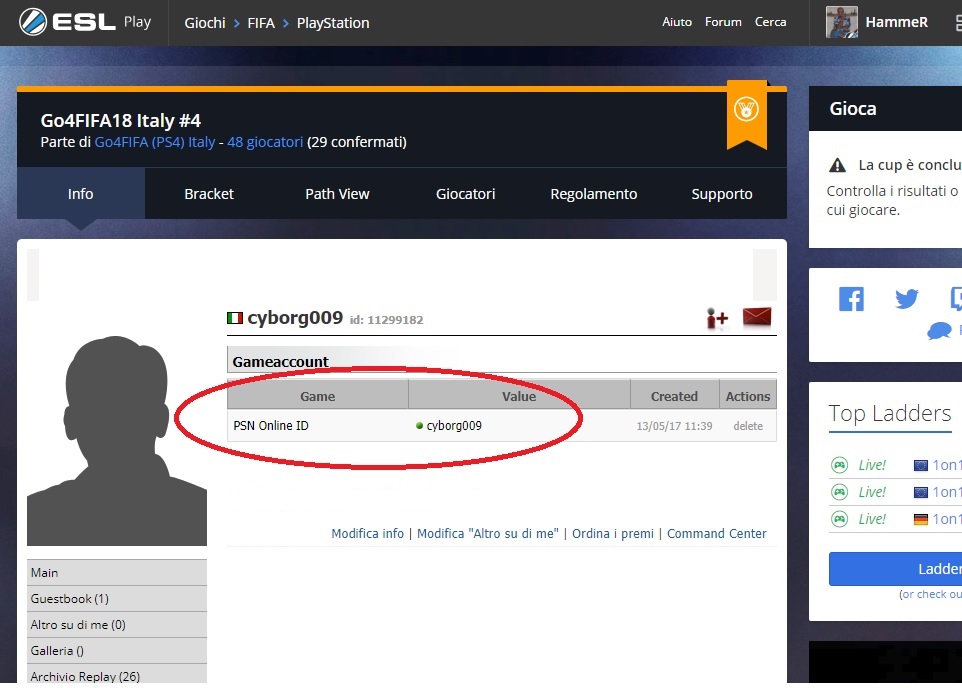Open Go4FIFA (PS4) Italy link

coord(155,142)
